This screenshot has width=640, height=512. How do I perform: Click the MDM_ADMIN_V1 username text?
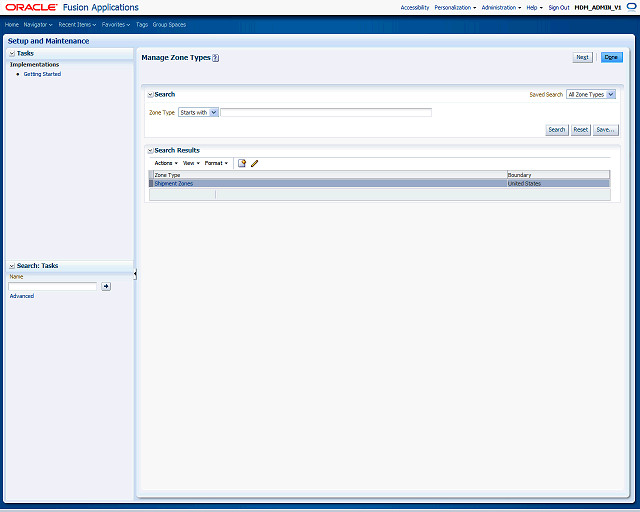[598, 7]
